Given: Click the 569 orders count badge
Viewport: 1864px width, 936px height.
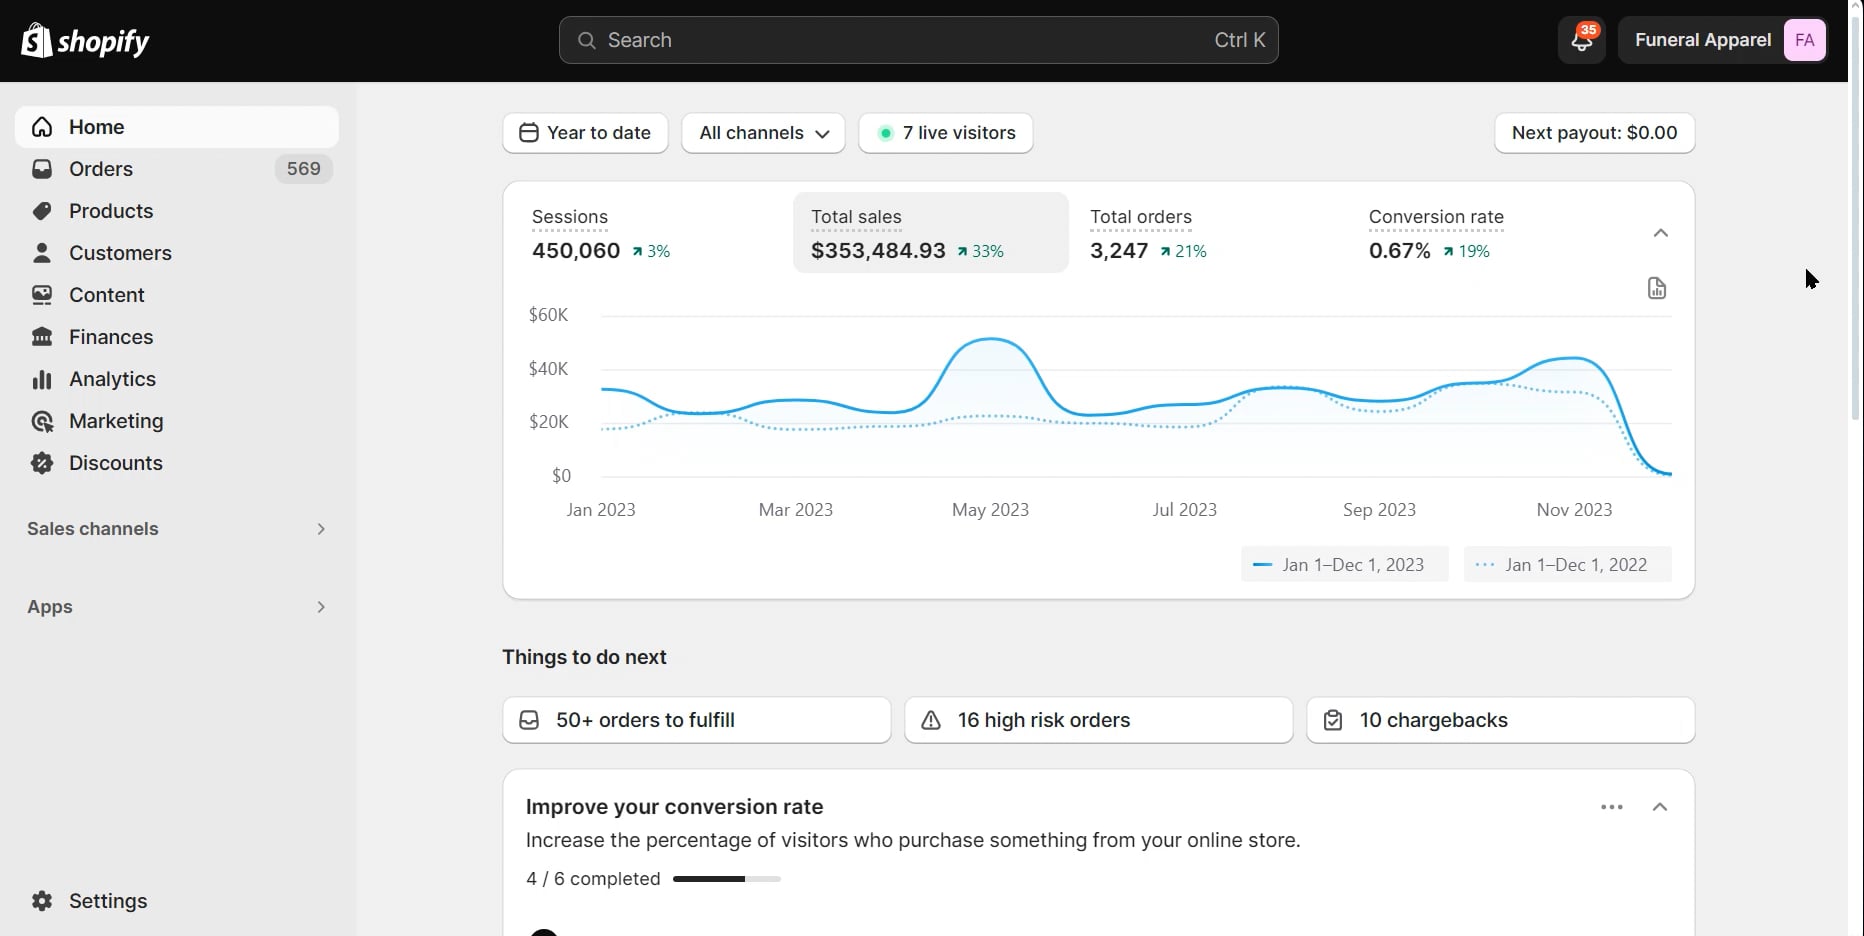Looking at the screenshot, I should (304, 169).
